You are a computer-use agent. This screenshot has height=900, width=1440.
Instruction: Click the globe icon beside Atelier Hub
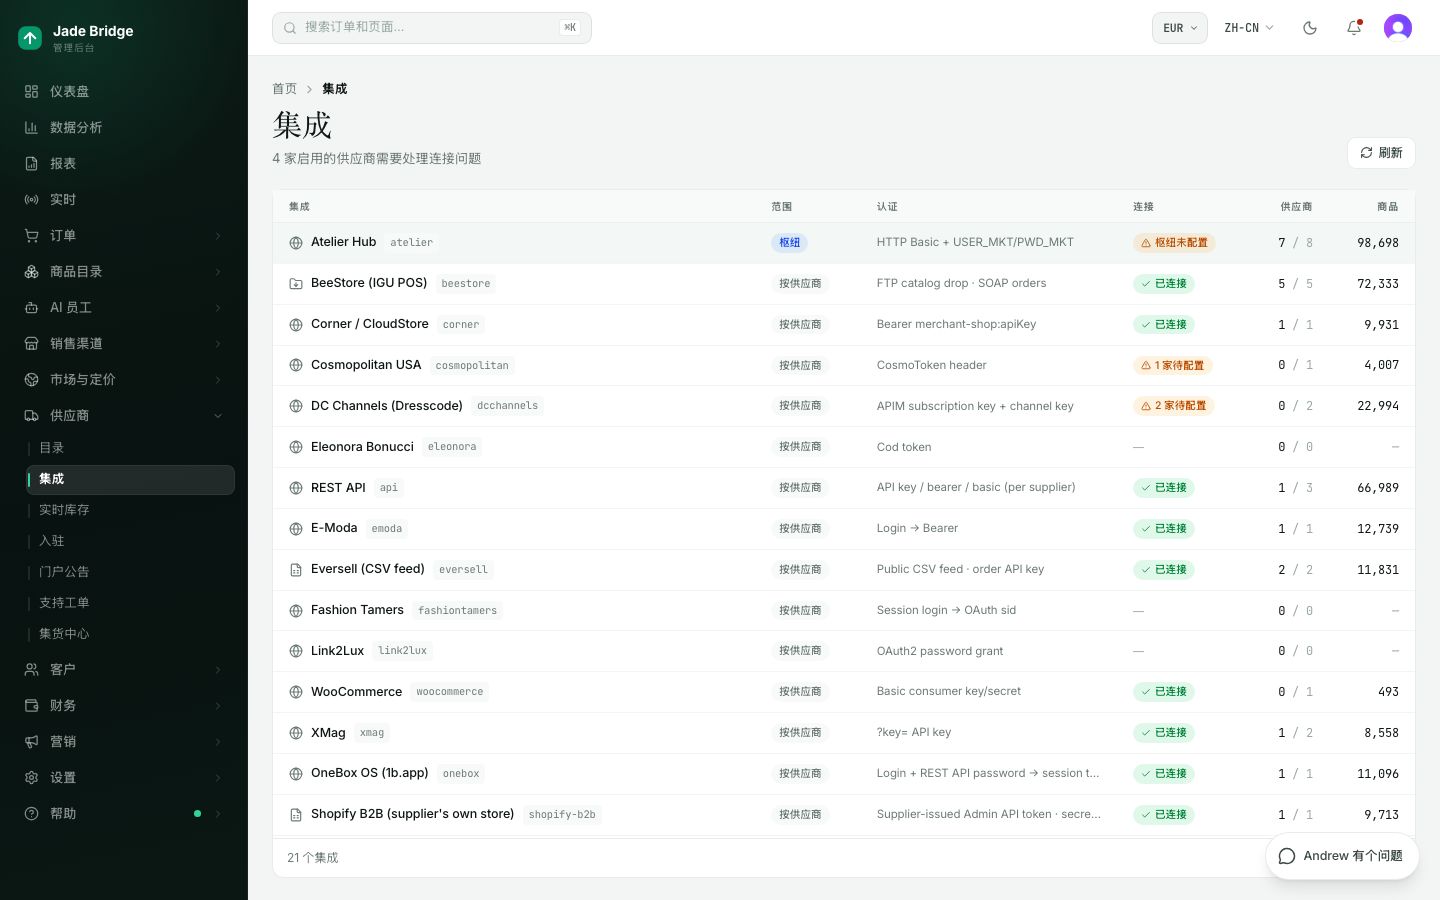pyautogui.click(x=296, y=243)
